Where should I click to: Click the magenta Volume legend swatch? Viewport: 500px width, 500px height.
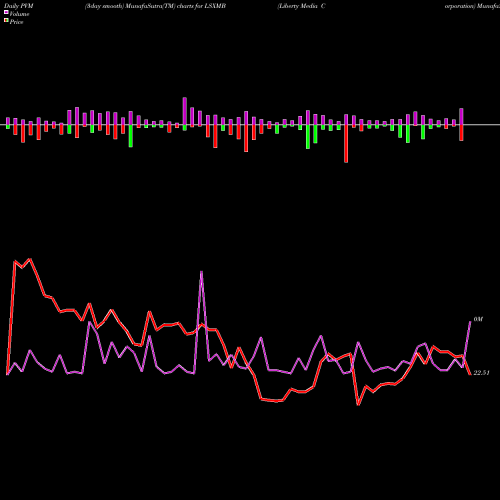click(x=6, y=12)
